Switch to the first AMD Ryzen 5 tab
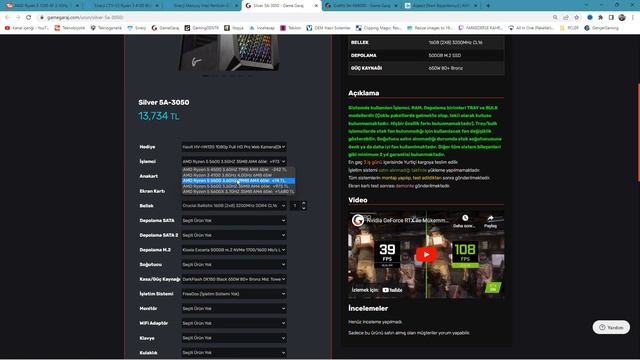The image size is (640, 360). (x=41, y=6)
